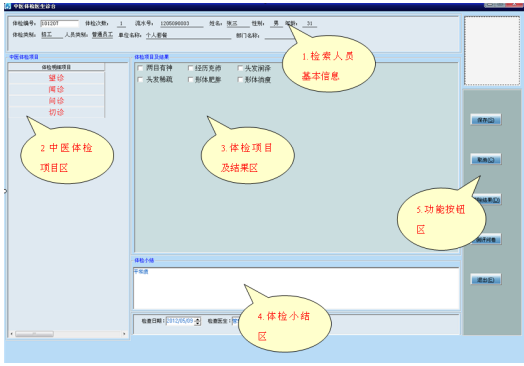Choose 问诊 from the item list
Viewport: 524px width, 366px height.
[x=56, y=101]
